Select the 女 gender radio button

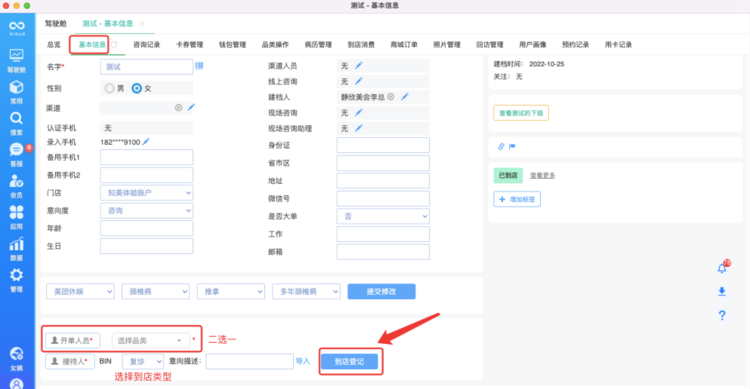tap(137, 88)
